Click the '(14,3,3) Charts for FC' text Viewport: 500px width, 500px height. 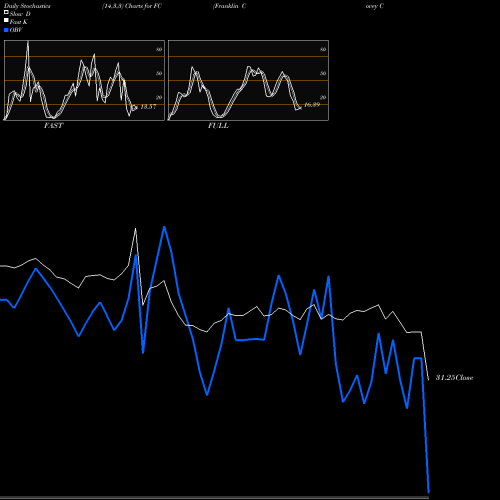pos(132,6)
